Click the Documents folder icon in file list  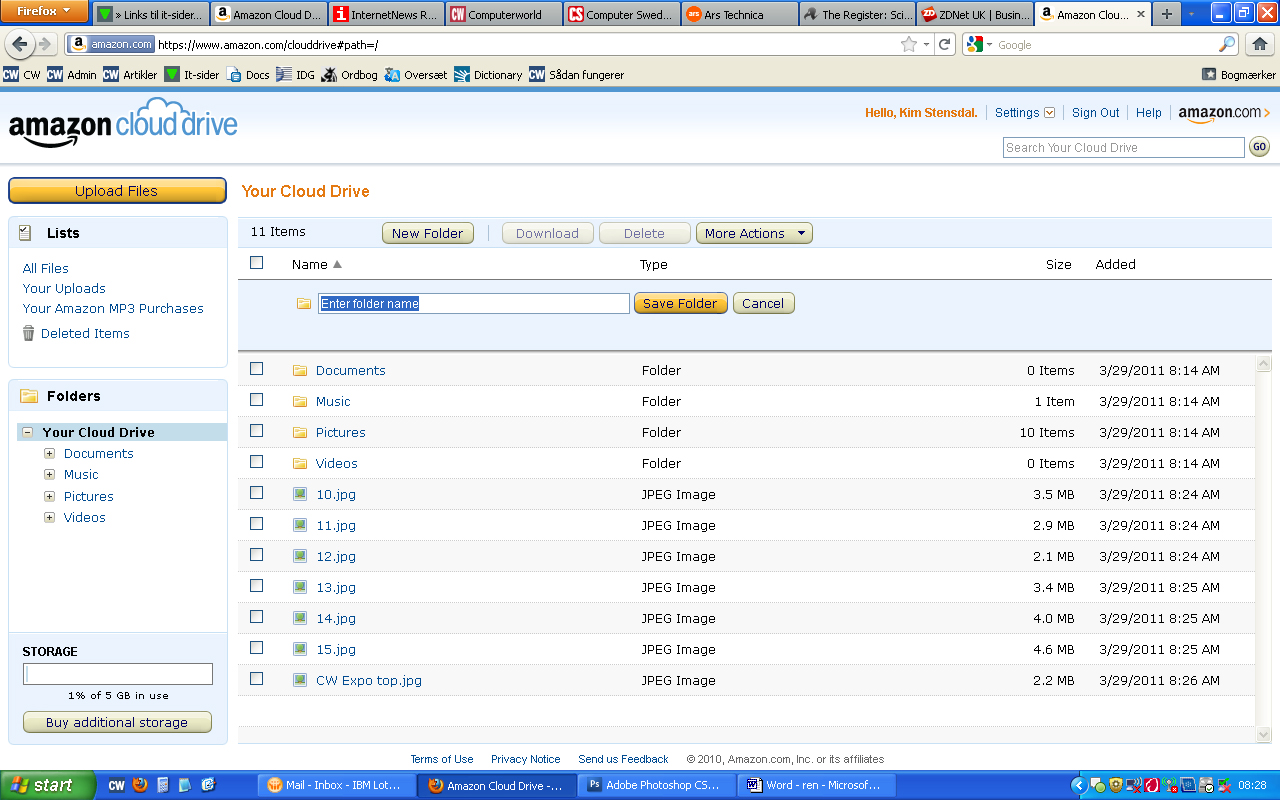300,370
